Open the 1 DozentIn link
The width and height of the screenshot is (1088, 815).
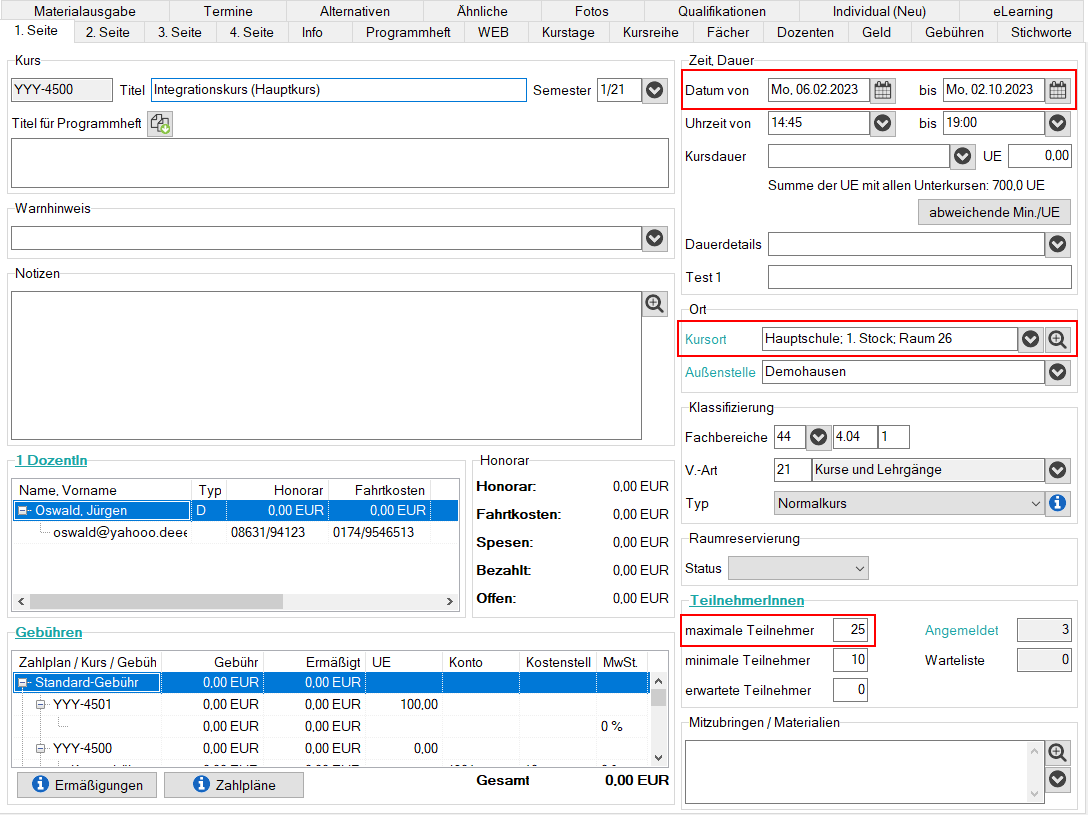pos(51,461)
